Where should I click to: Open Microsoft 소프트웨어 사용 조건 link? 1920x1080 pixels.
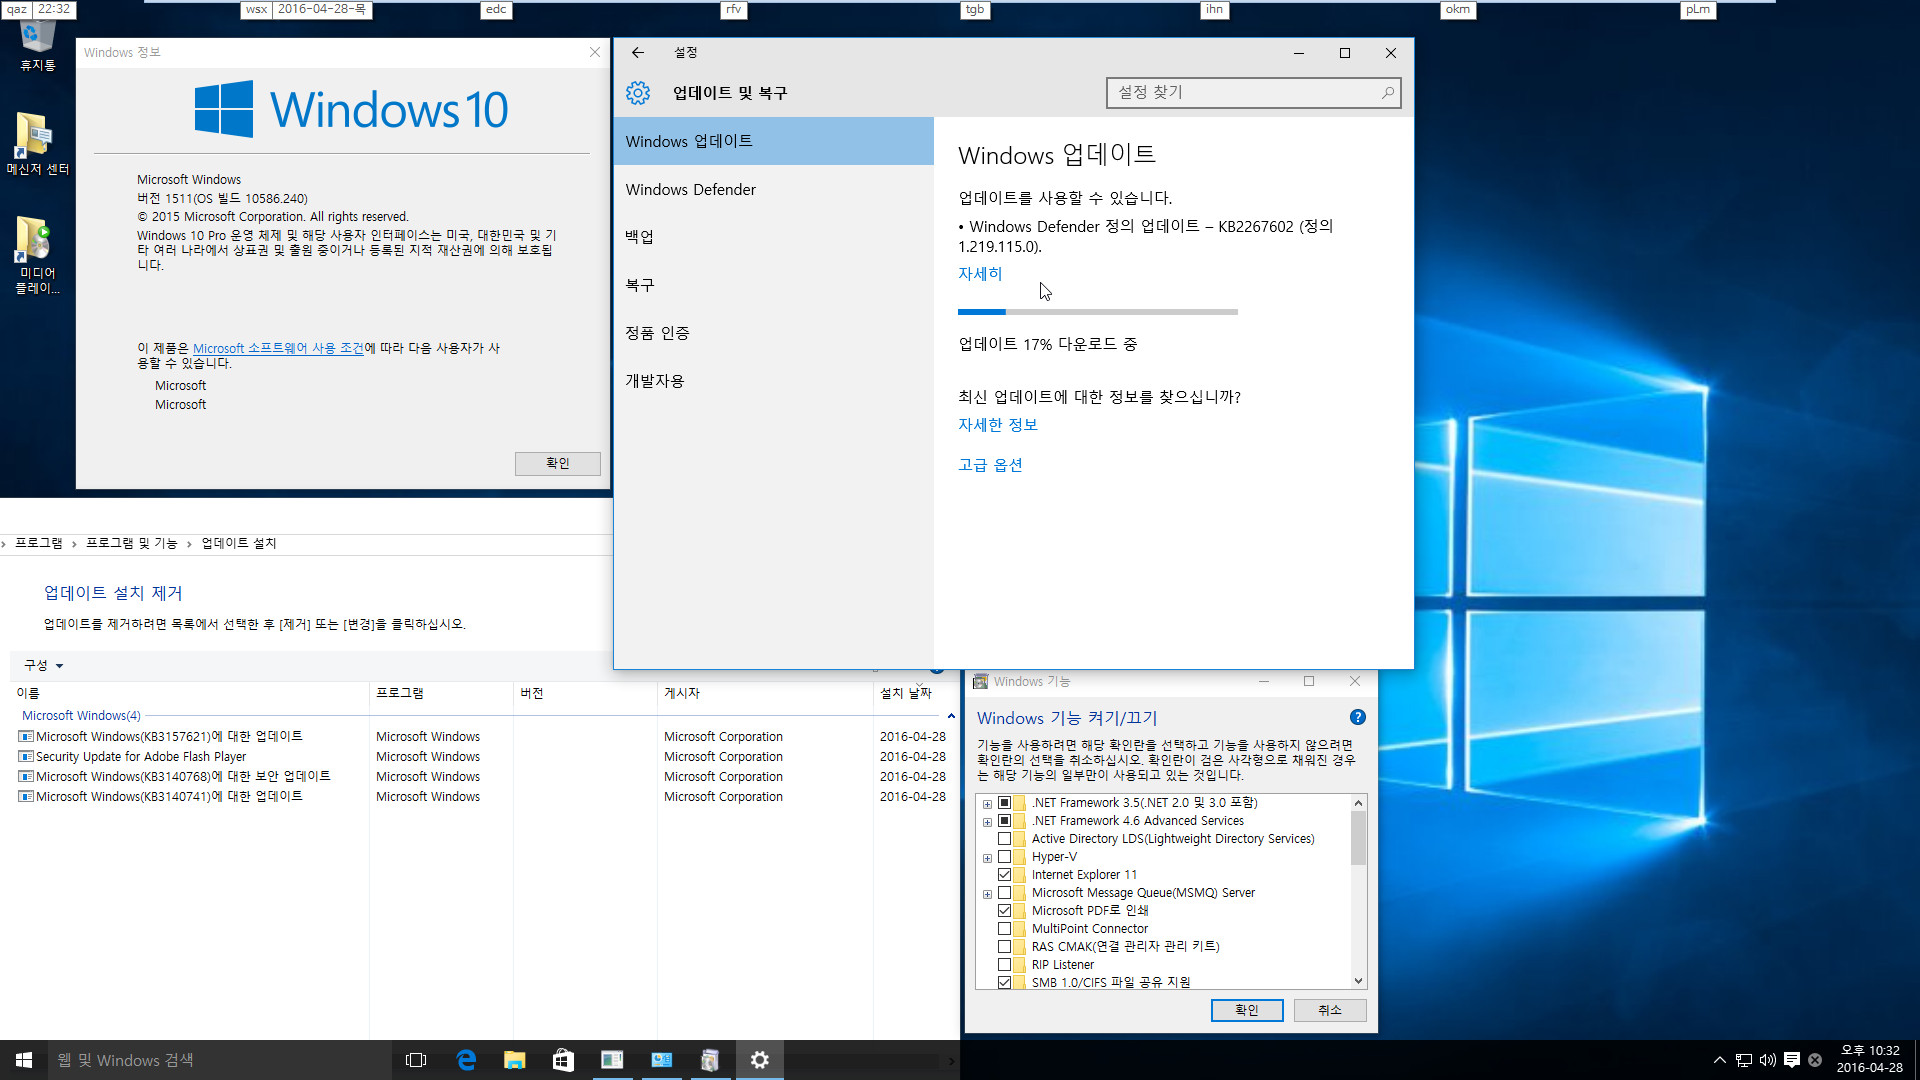click(278, 348)
